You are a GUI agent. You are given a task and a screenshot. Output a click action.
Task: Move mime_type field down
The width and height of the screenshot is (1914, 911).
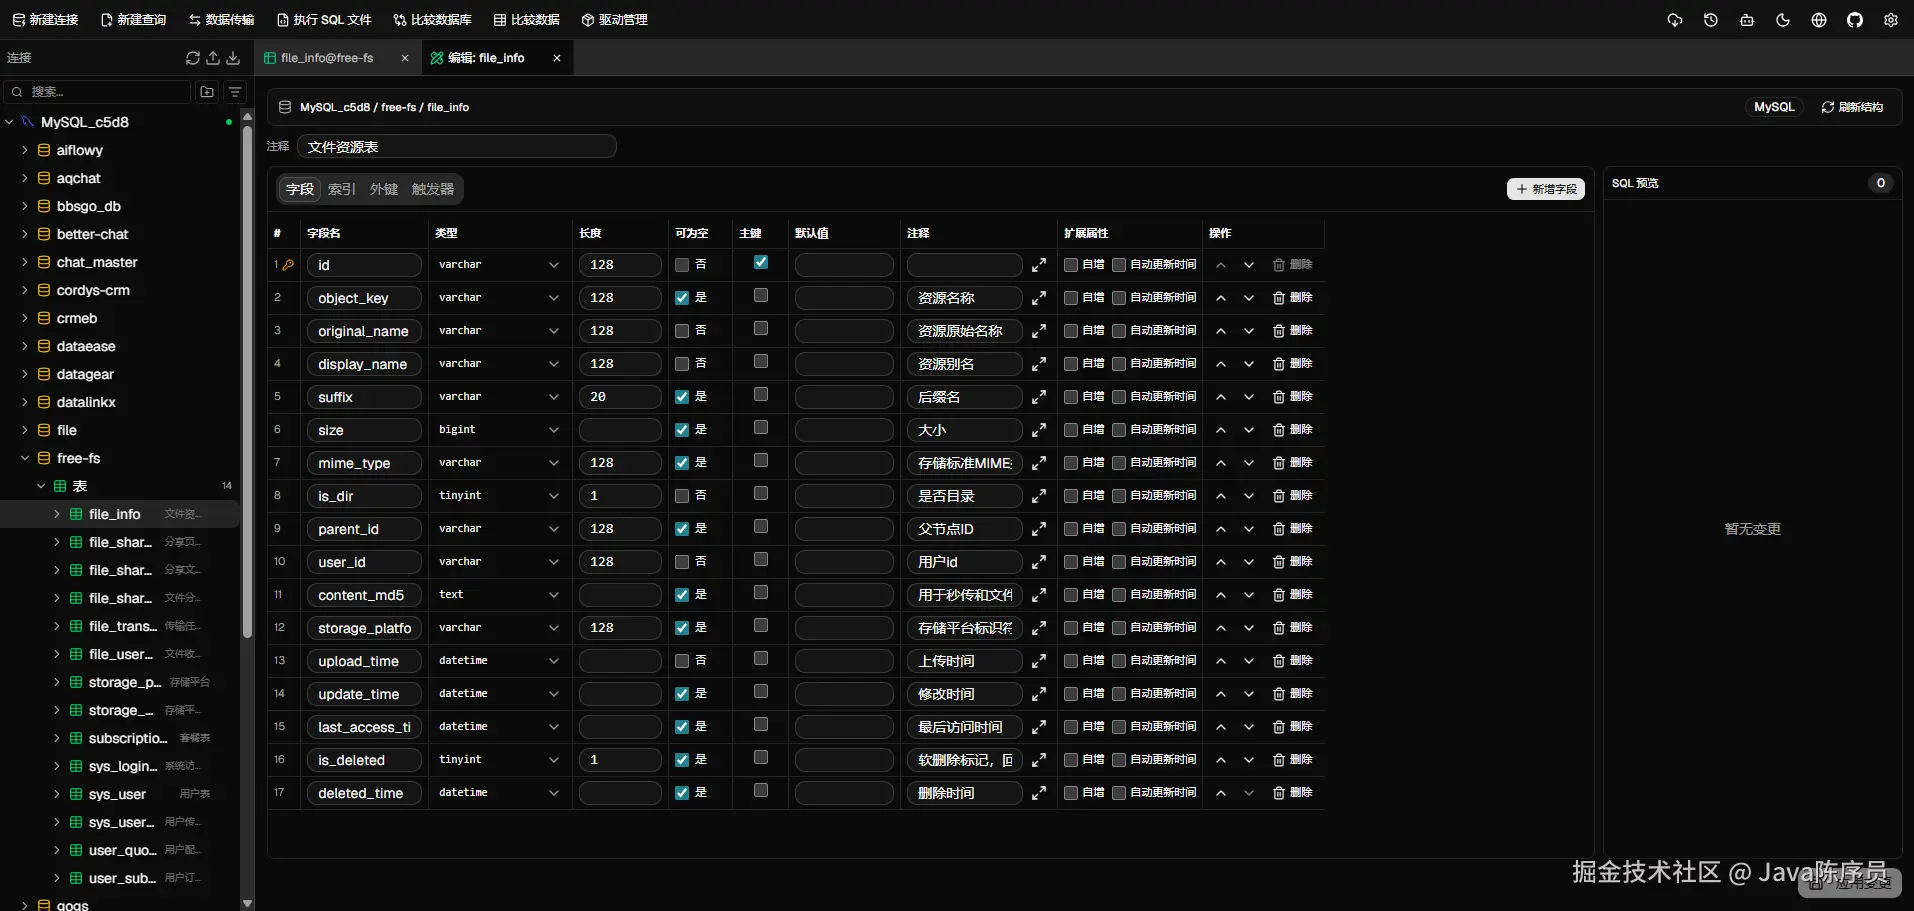1249,463
